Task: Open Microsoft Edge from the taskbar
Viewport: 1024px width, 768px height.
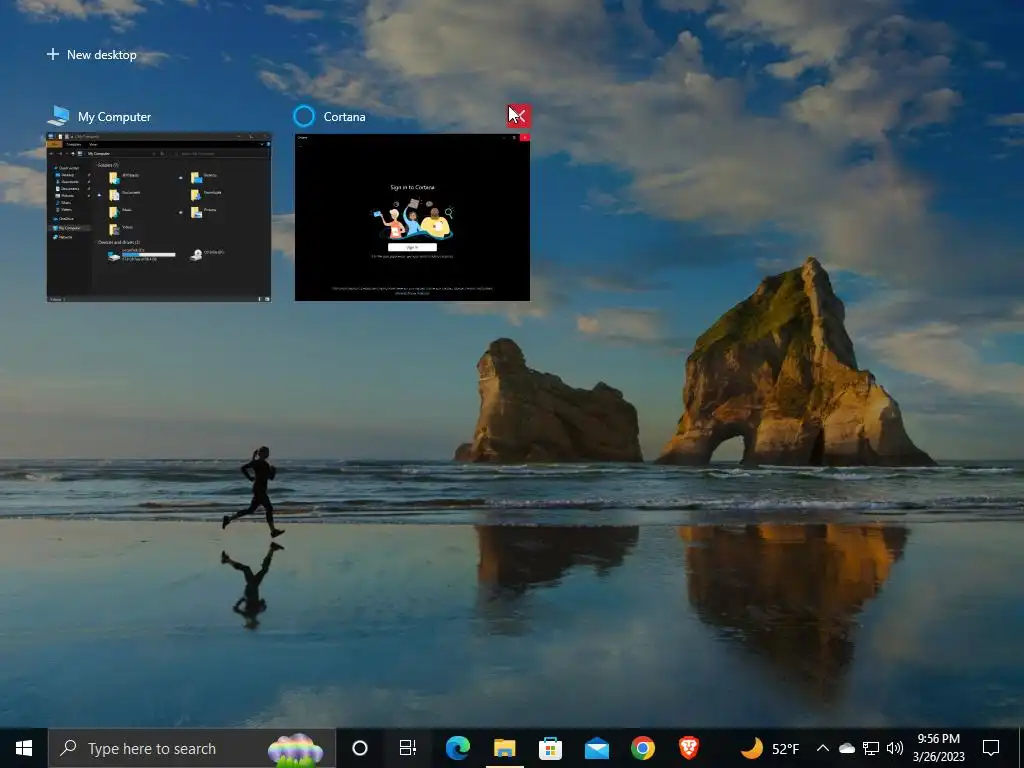Action: [458, 748]
